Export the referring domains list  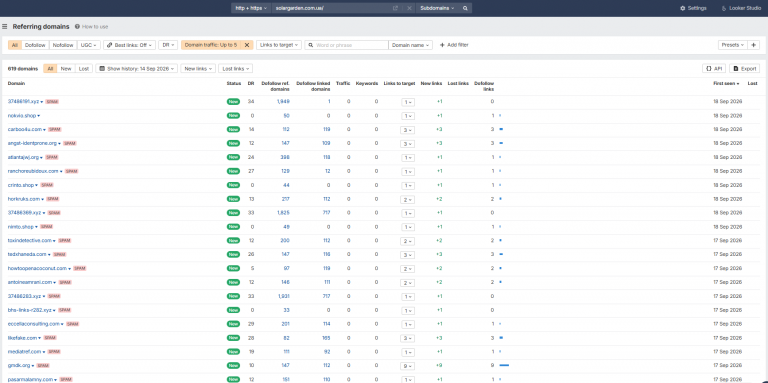(x=744, y=69)
